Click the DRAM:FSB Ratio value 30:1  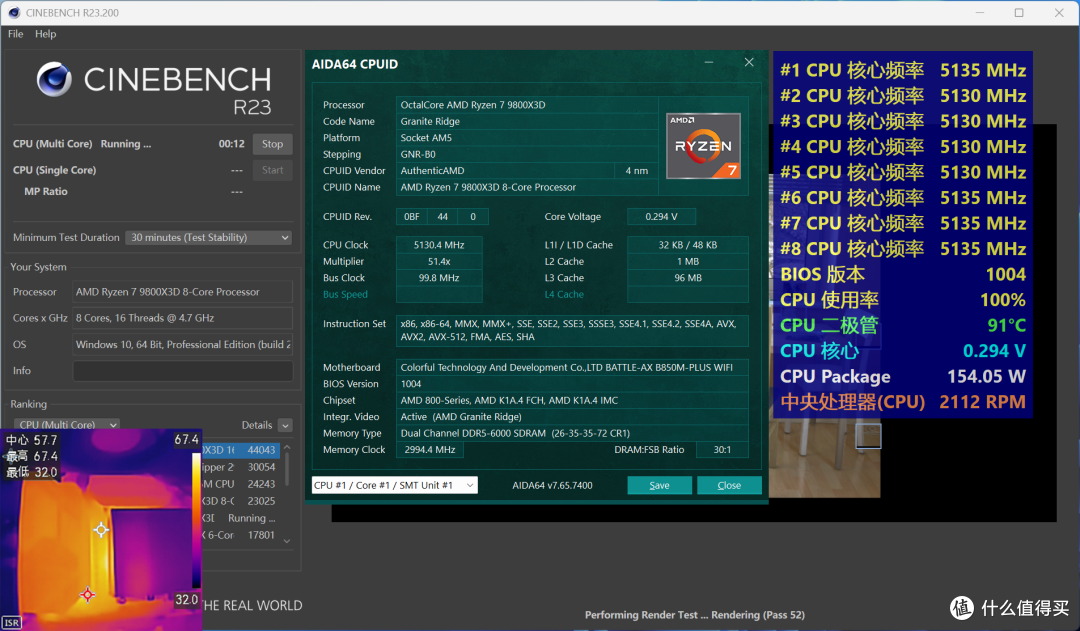(722, 450)
